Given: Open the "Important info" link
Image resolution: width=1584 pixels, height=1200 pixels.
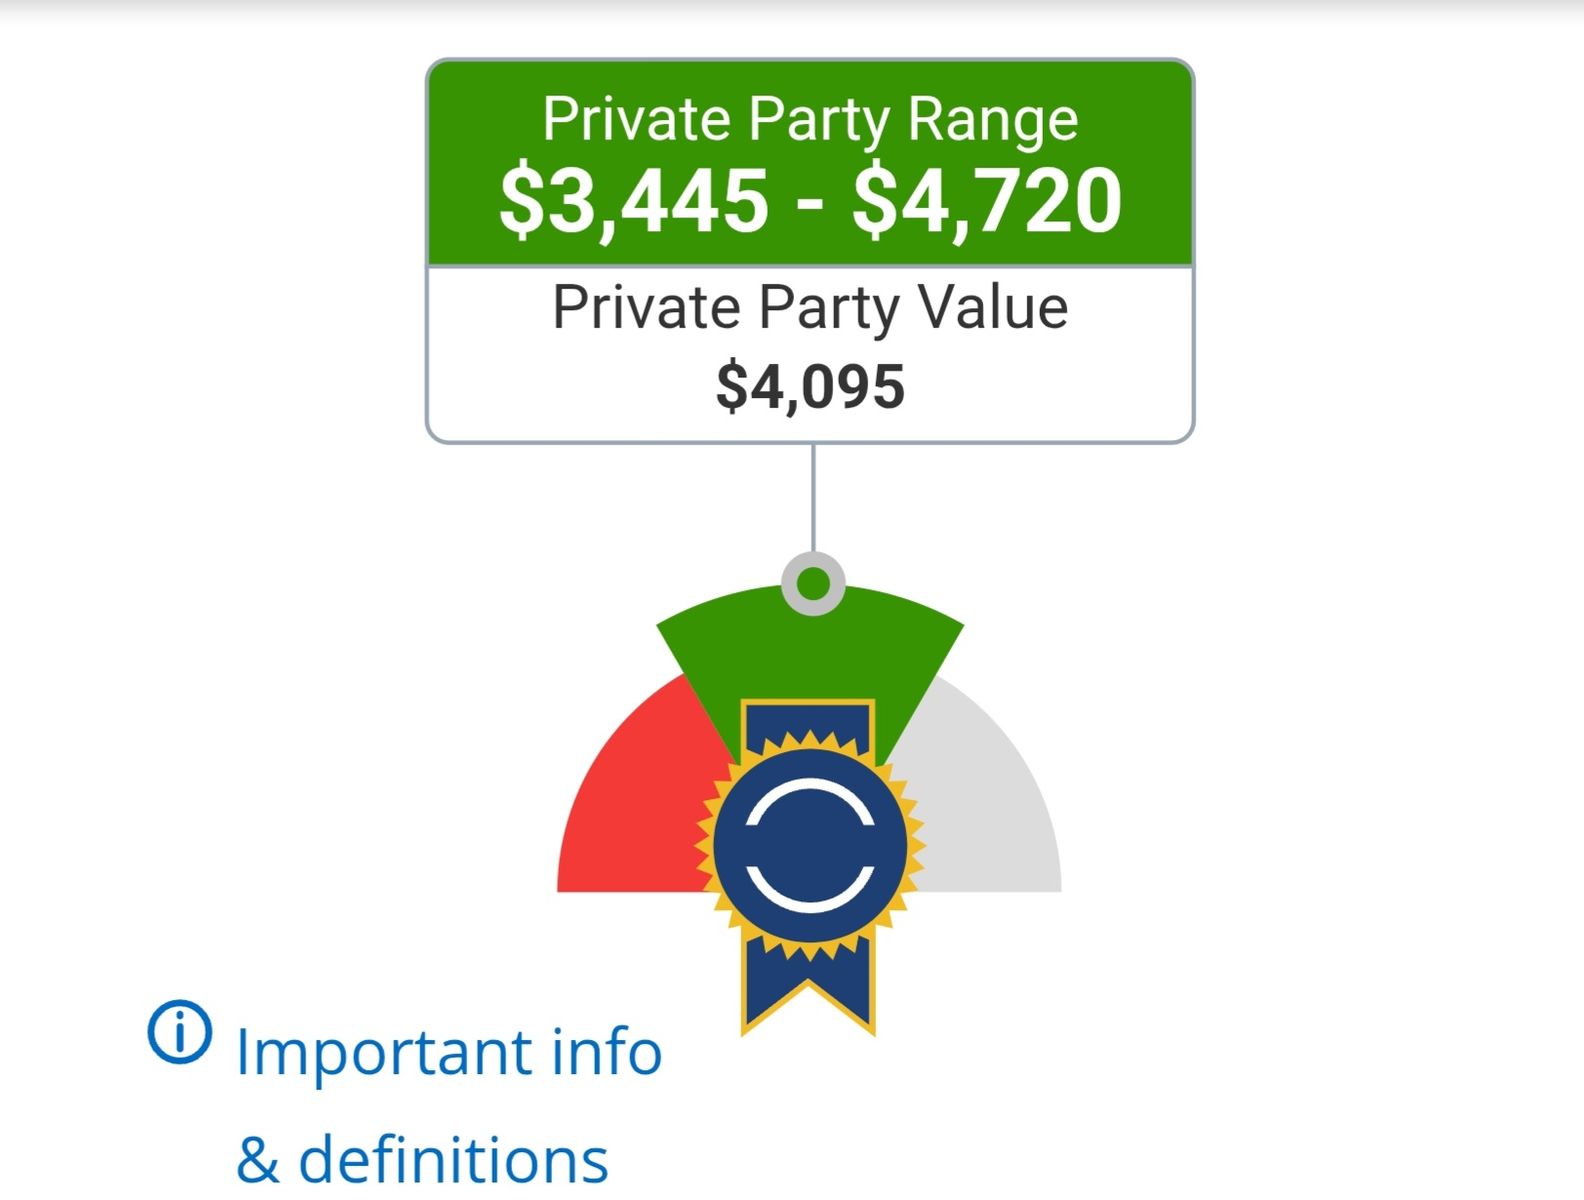Looking at the screenshot, I should tap(448, 1052).
